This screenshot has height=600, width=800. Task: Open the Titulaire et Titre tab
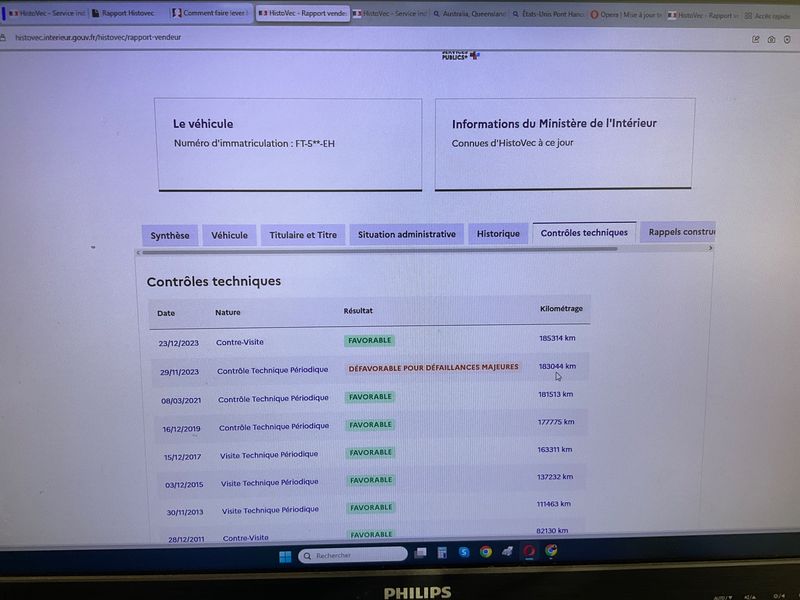click(x=303, y=235)
